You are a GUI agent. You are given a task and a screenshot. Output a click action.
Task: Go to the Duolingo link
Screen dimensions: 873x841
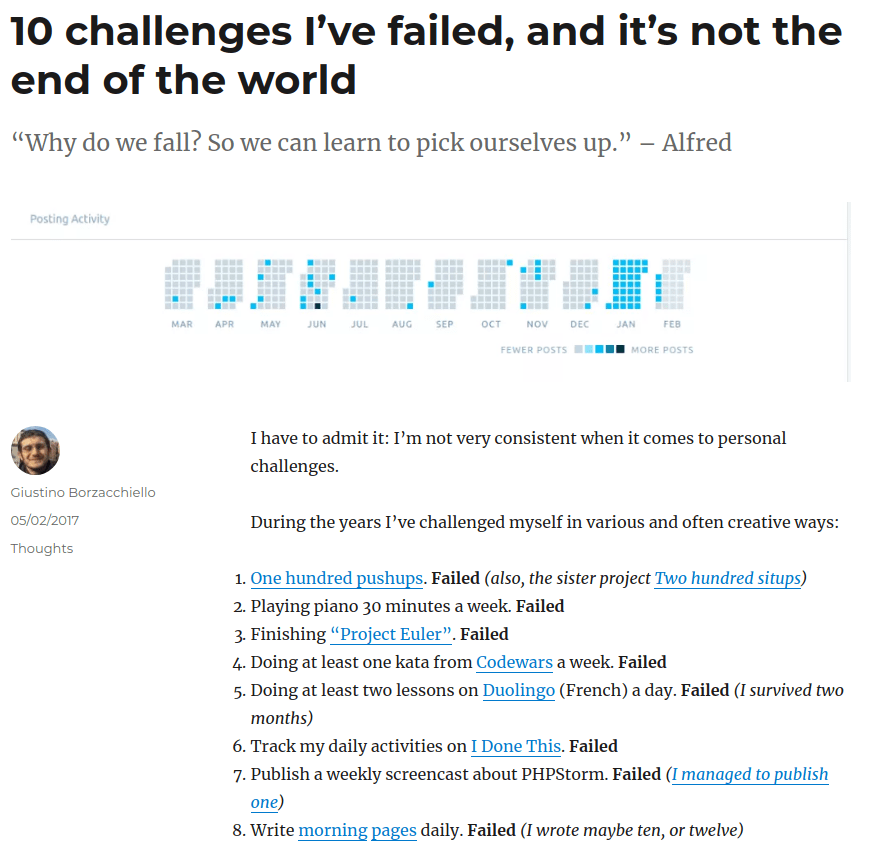click(x=518, y=690)
